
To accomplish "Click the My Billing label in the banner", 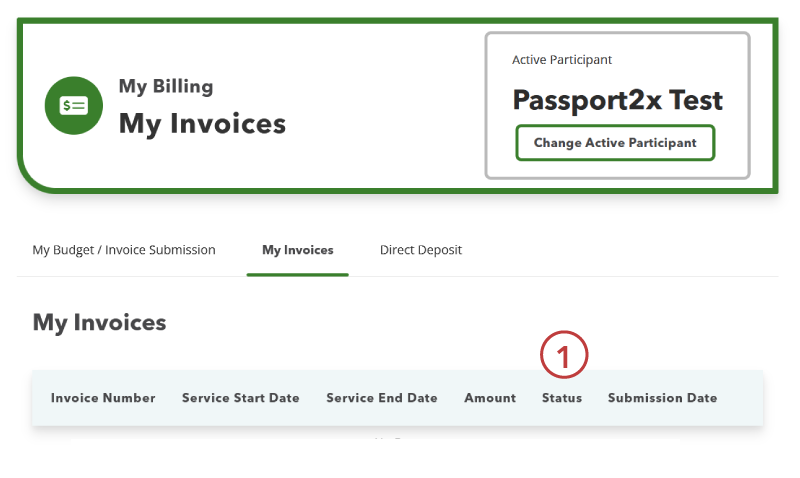I will click(x=166, y=87).
